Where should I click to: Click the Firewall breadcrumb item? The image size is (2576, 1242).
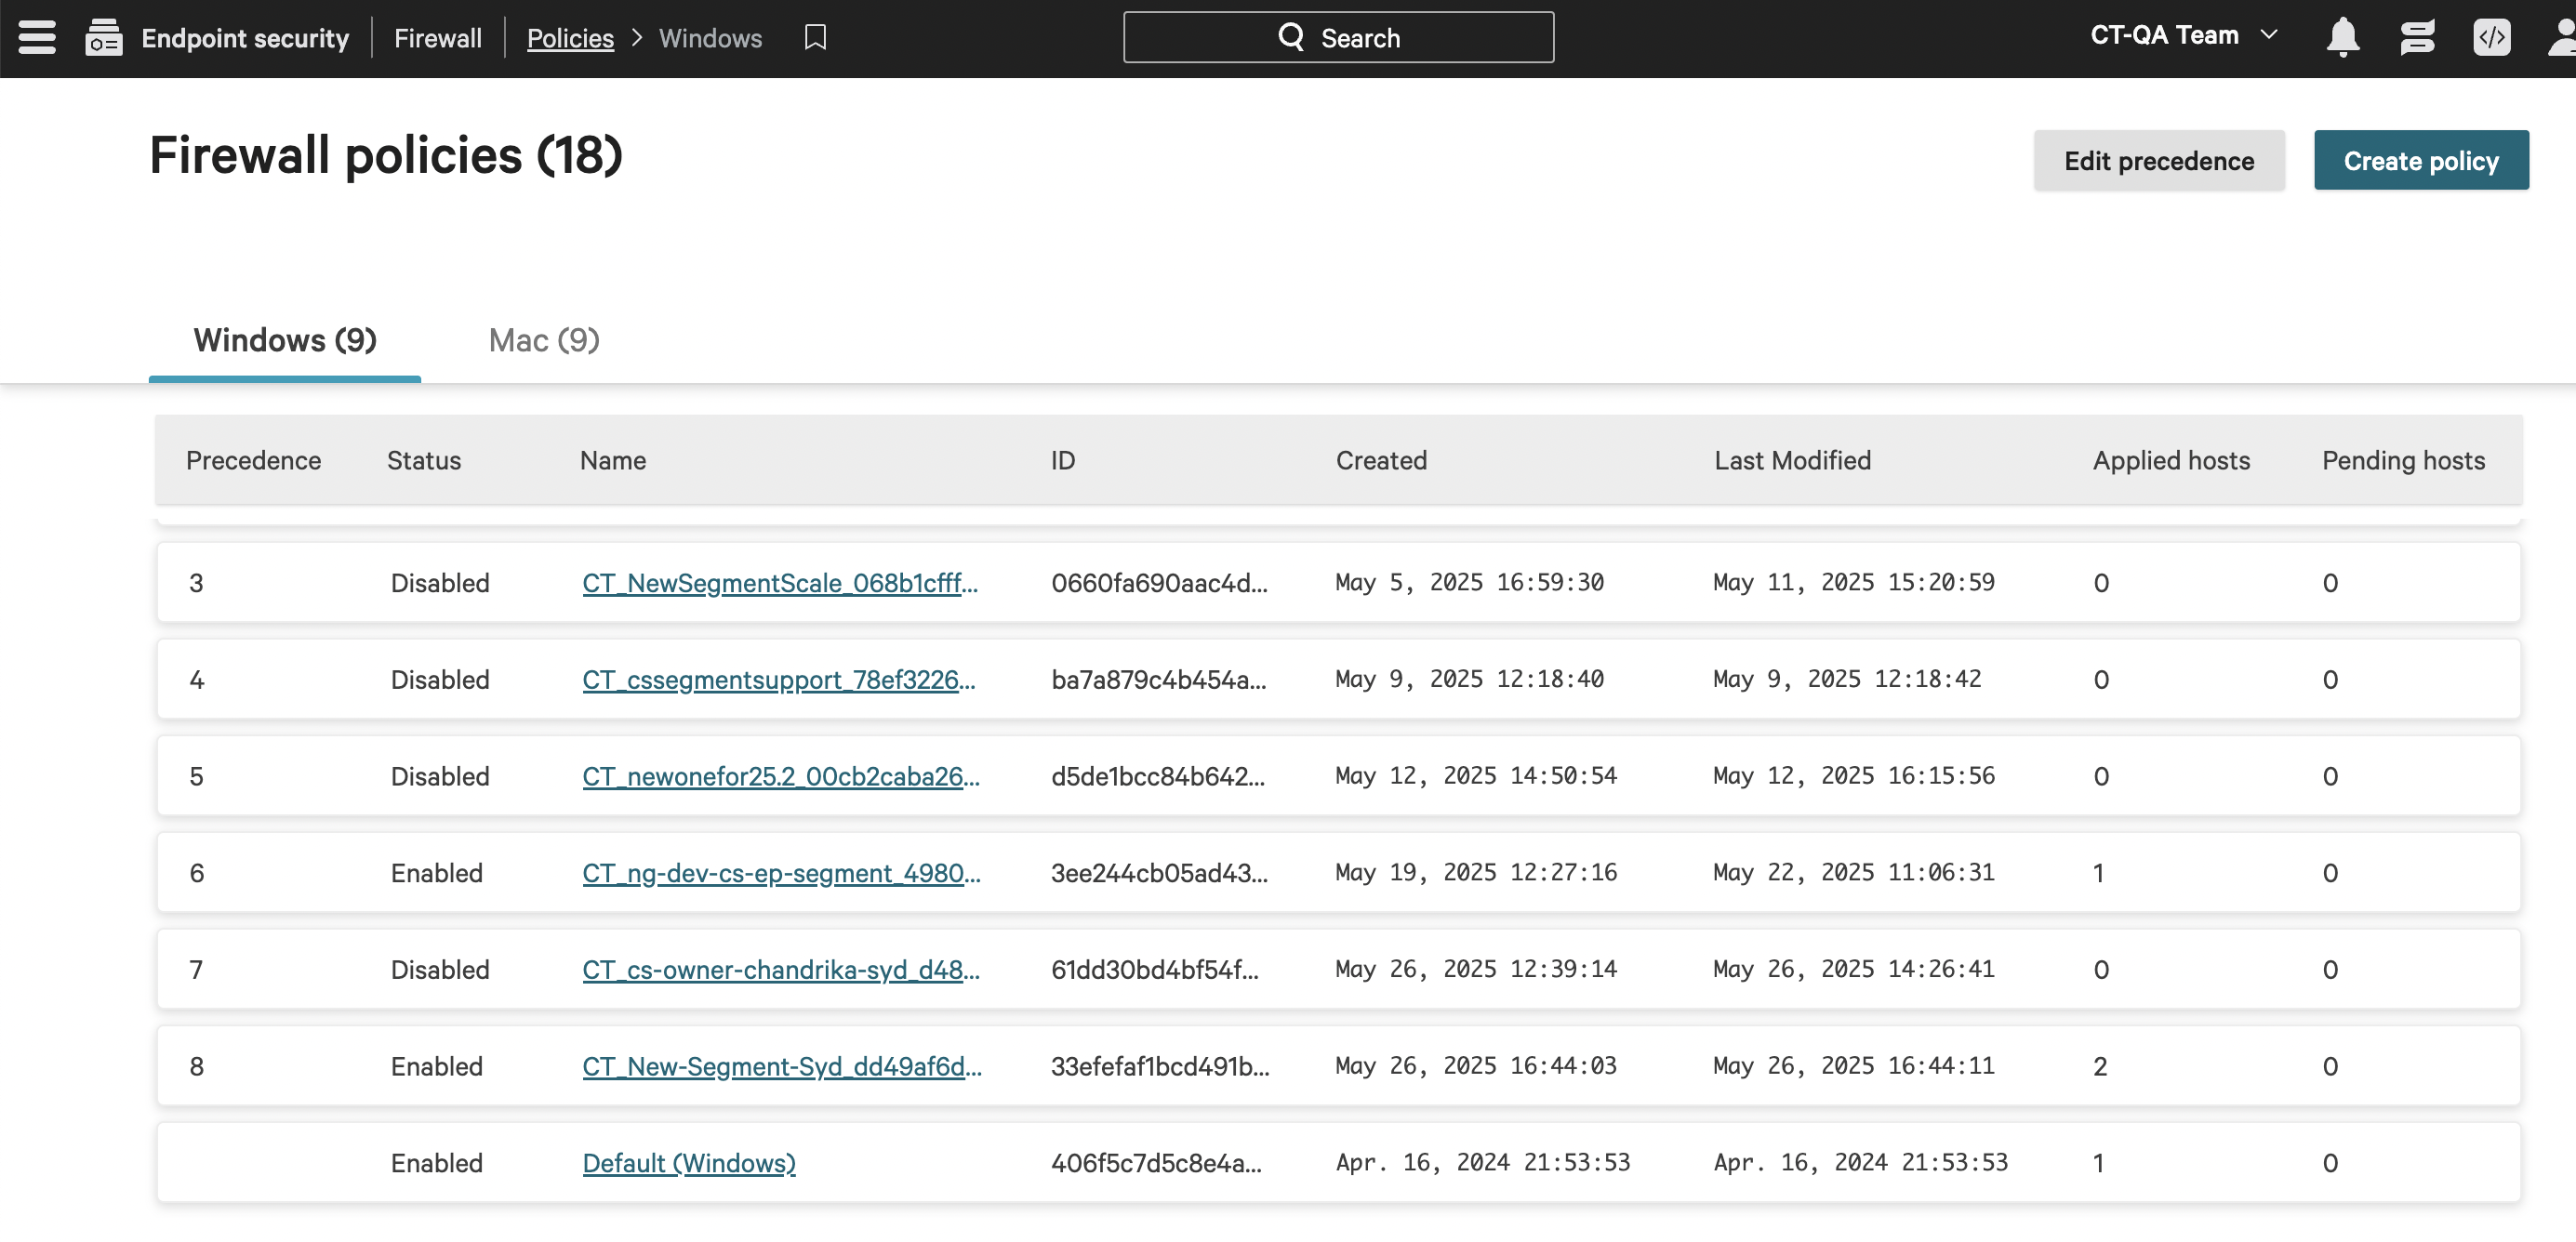click(x=437, y=38)
